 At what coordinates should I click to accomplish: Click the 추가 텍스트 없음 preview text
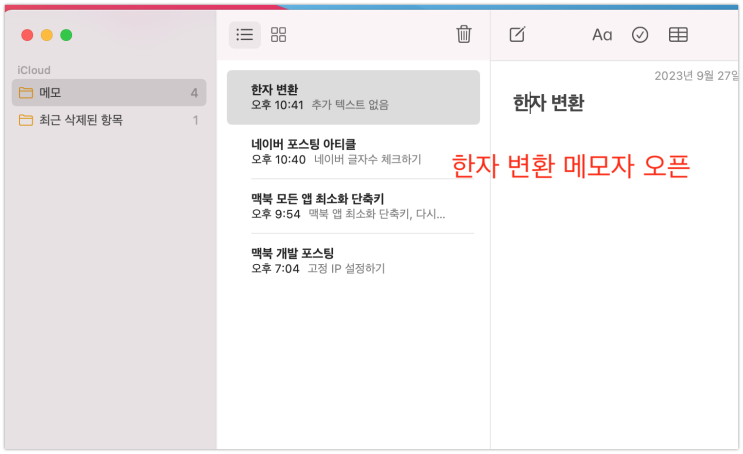(350, 105)
